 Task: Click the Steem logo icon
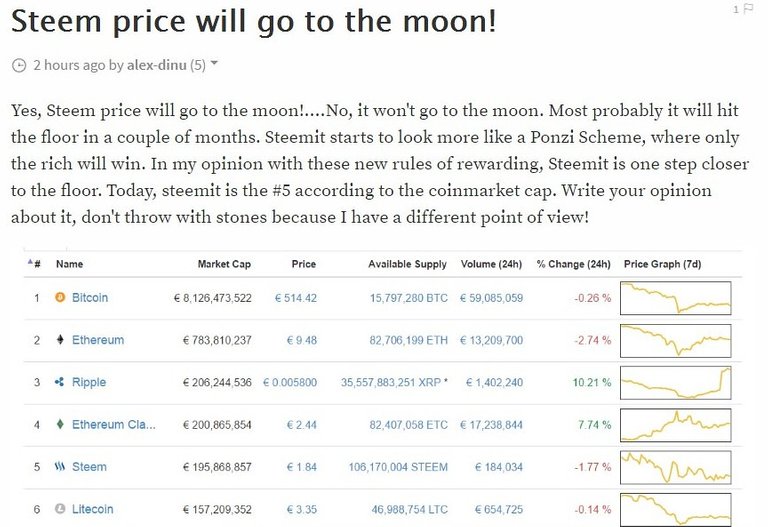click(x=60, y=467)
